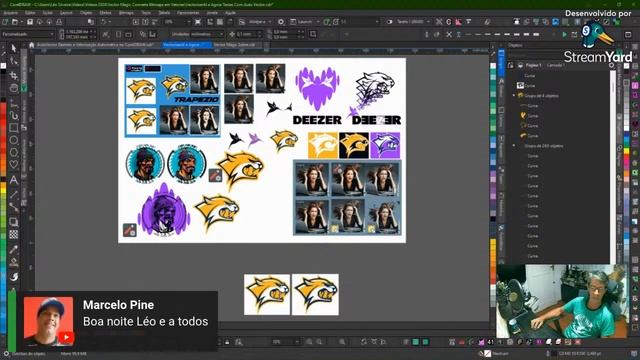Open the Bitmaps menu
Image resolution: width=640 pixels, height=360 pixels.
click(126, 13)
